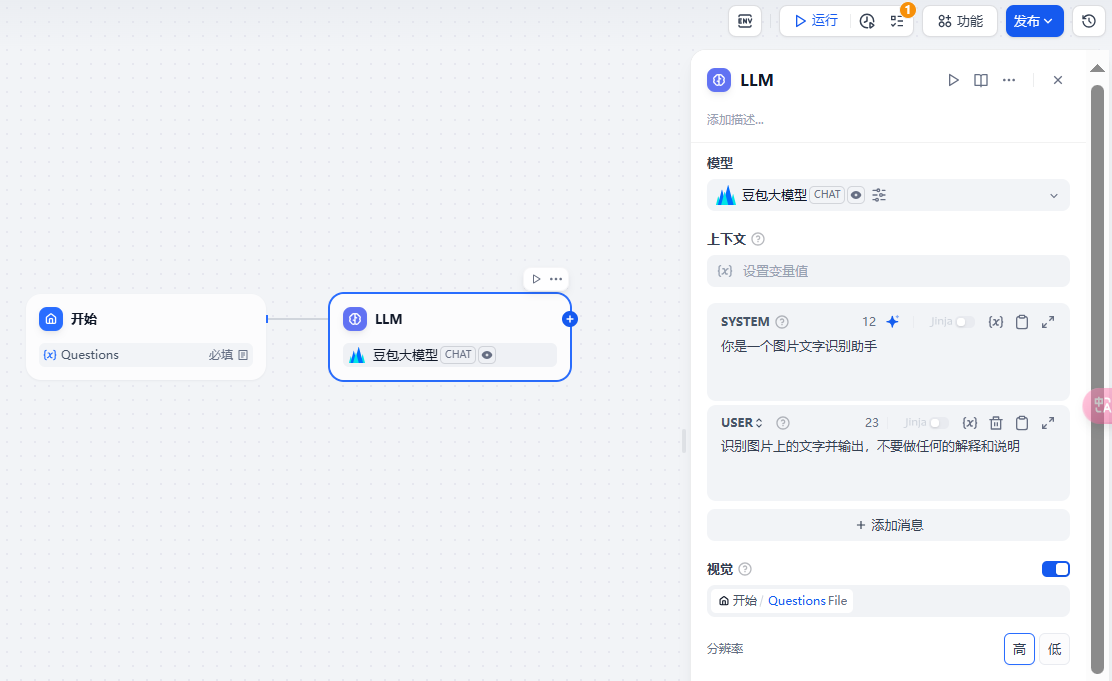Delete the USER message with trash icon
The image size is (1112, 681).
[996, 423]
